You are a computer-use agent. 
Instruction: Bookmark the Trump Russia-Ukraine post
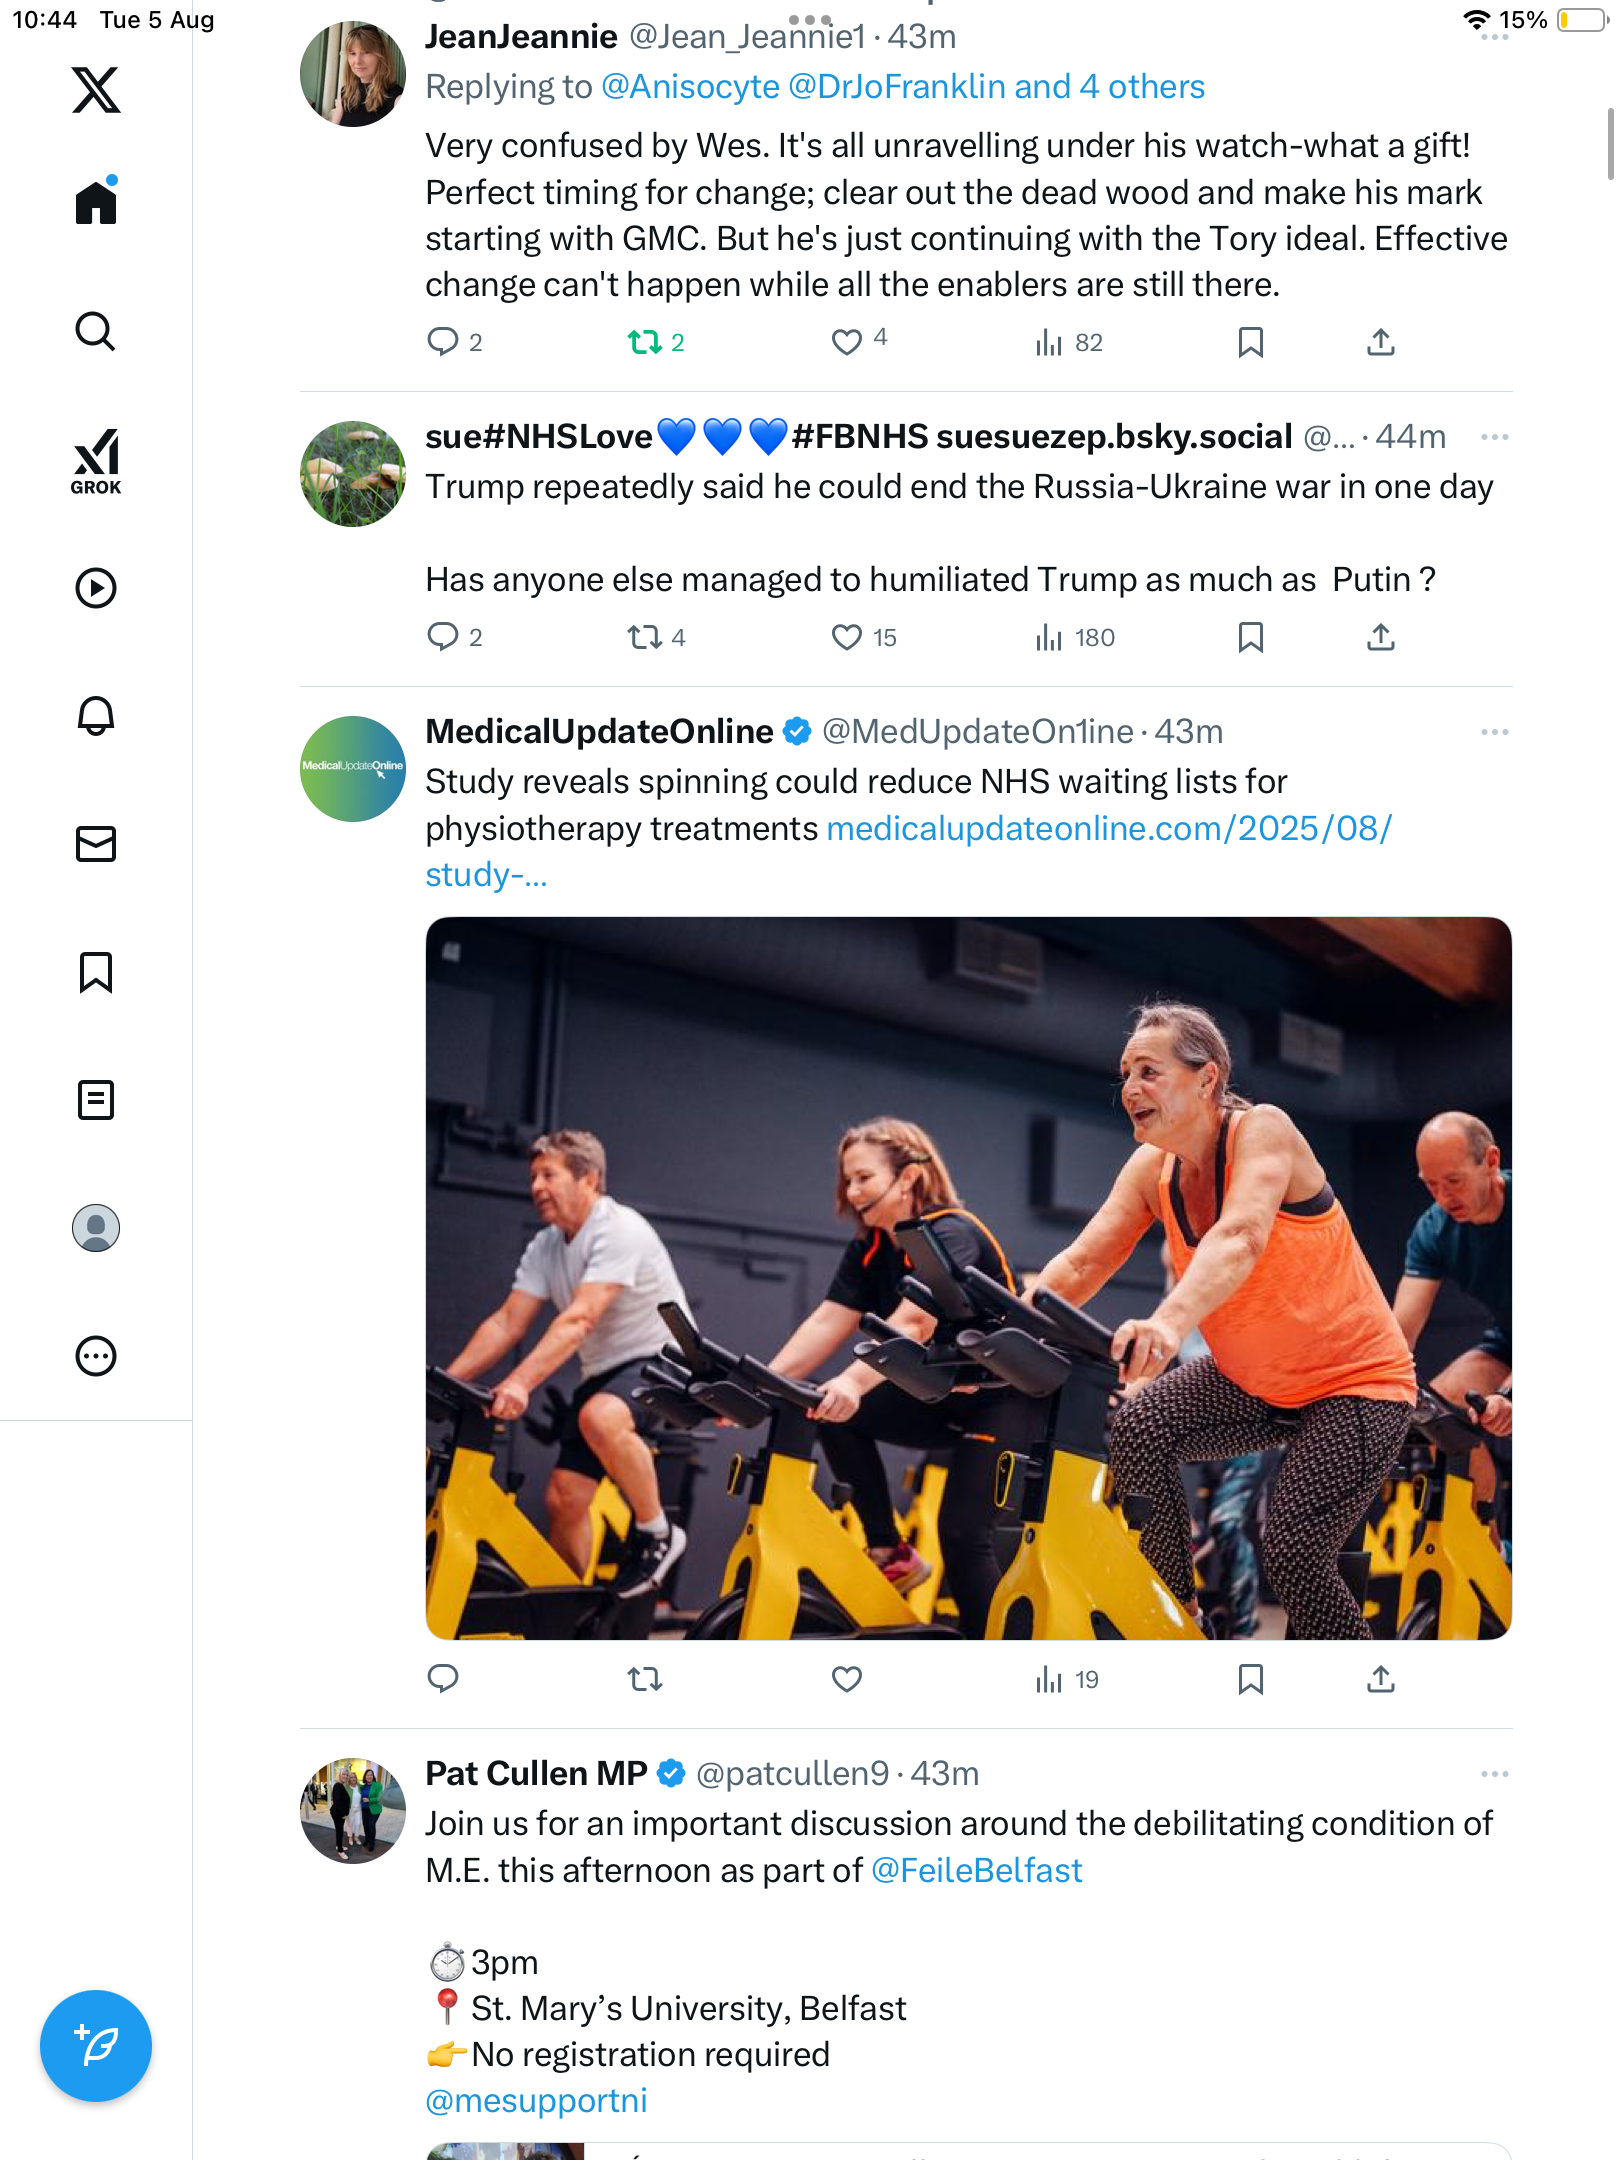pyautogui.click(x=1250, y=637)
